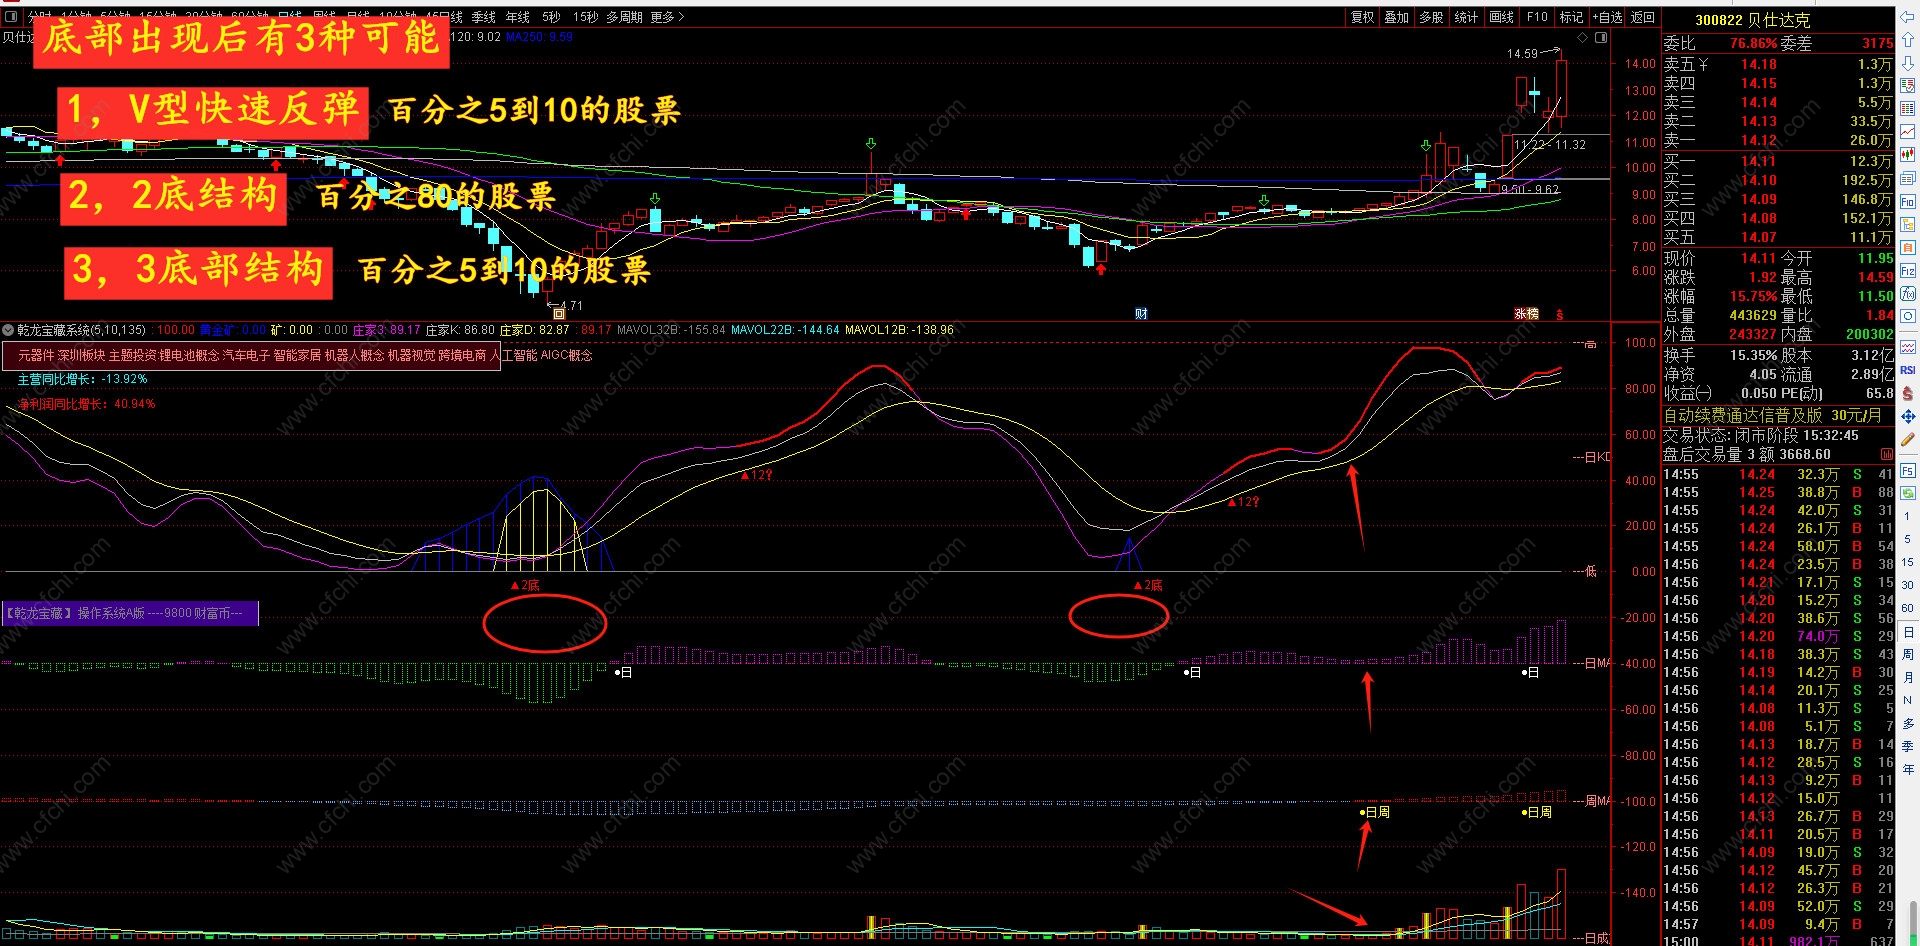Click the 返回 back button
This screenshot has width=1920, height=946.
coord(1643,17)
